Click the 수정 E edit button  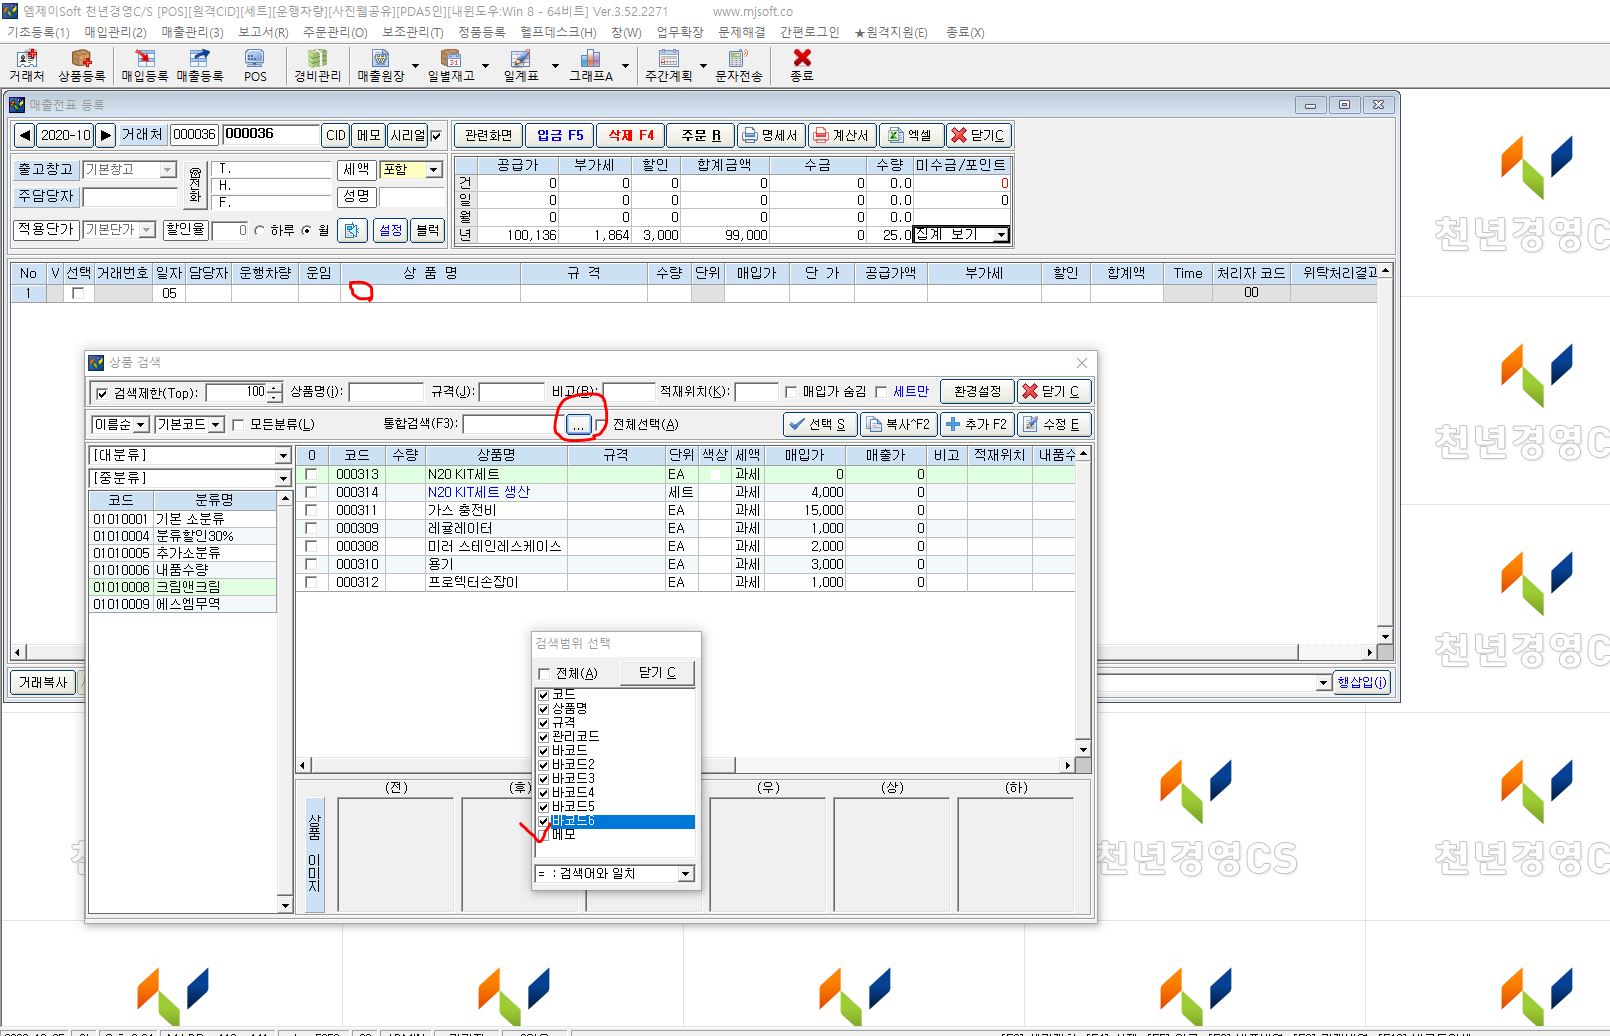(1053, 424)
